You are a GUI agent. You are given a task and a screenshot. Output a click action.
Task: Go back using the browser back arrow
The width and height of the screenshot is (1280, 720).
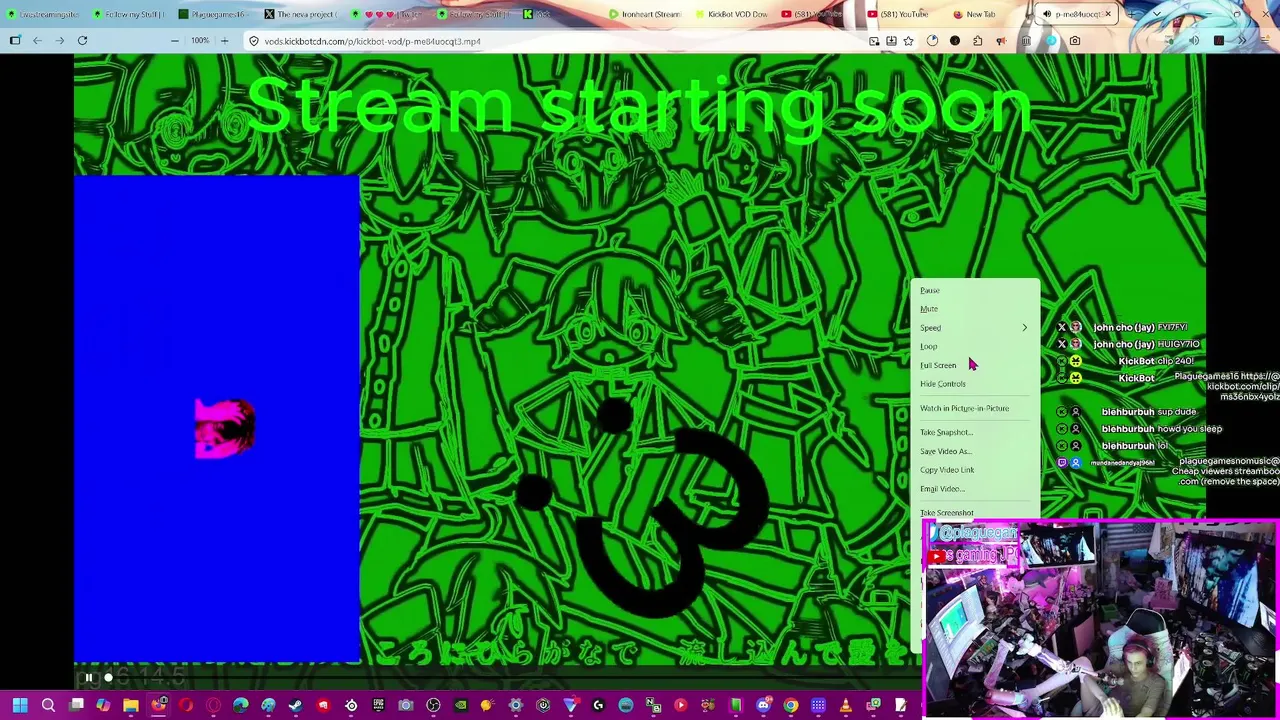pos(37,41)
